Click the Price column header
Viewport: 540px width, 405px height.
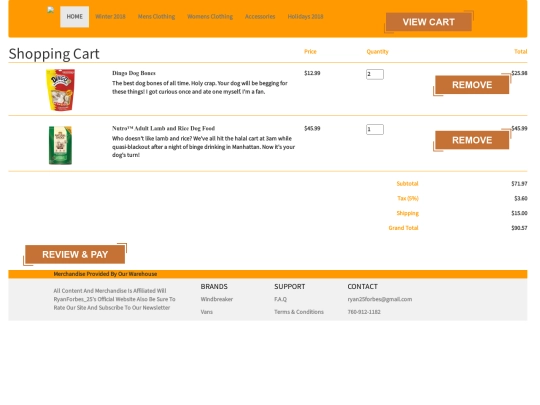310,52
